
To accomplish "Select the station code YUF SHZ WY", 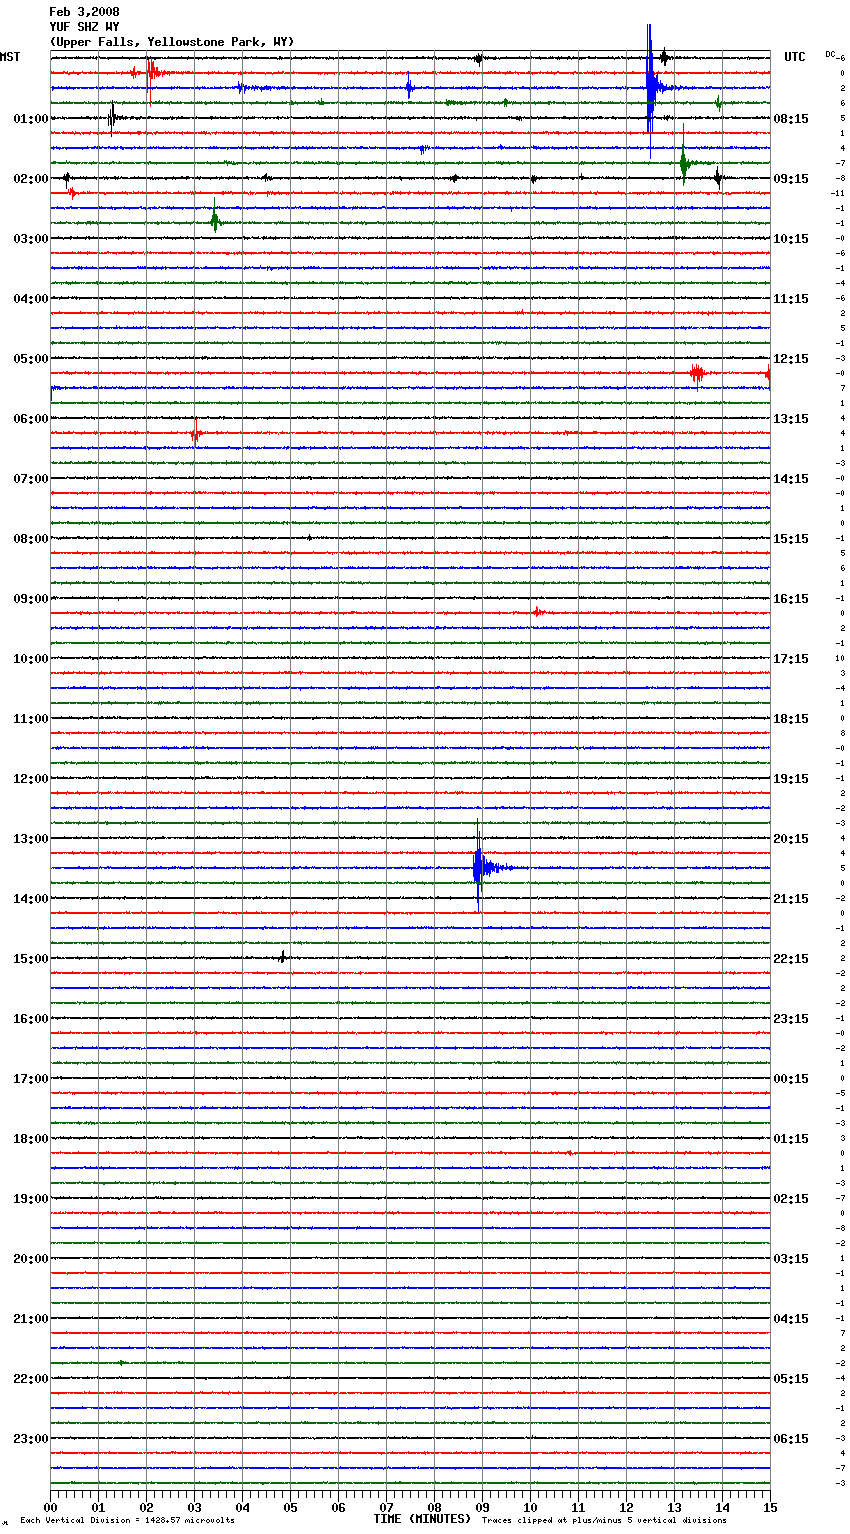I will point(84,27).
